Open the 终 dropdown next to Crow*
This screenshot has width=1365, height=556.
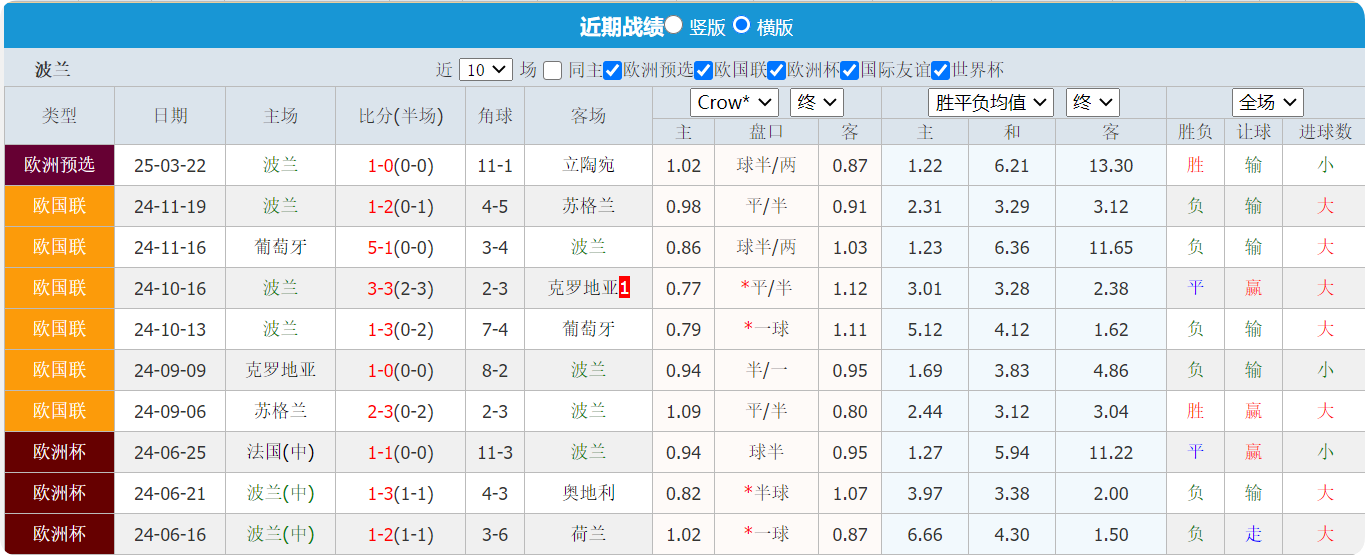pyautogui.click(x=817, y=102)
